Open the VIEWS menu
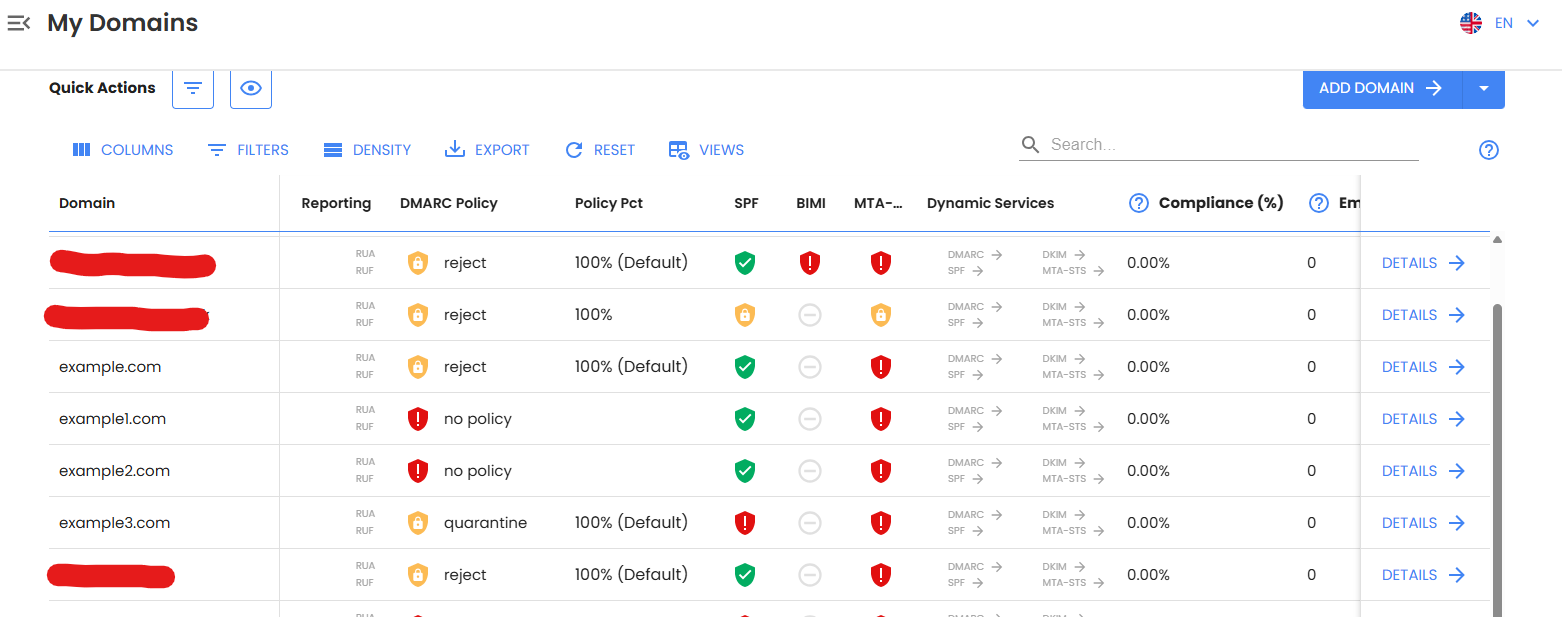1562x617 pixels. pyautogui.click(x=706, y=150)
